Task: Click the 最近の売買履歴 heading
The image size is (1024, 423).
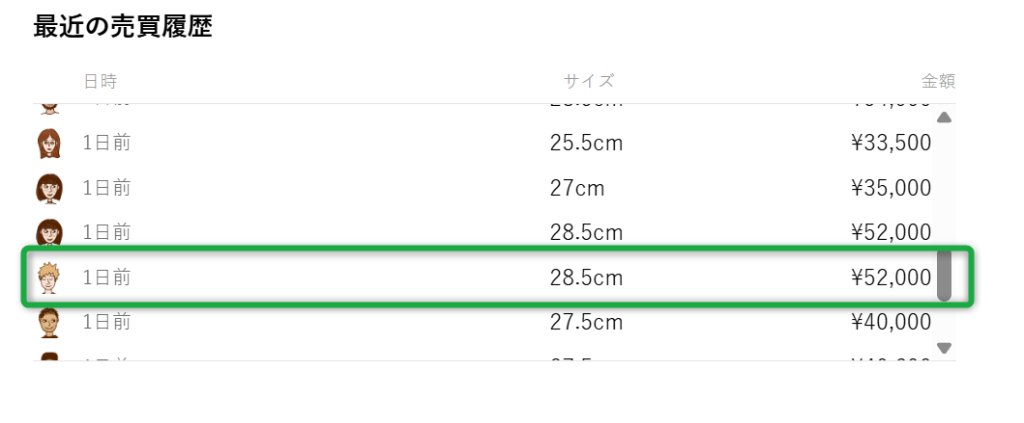Action: 123,27
